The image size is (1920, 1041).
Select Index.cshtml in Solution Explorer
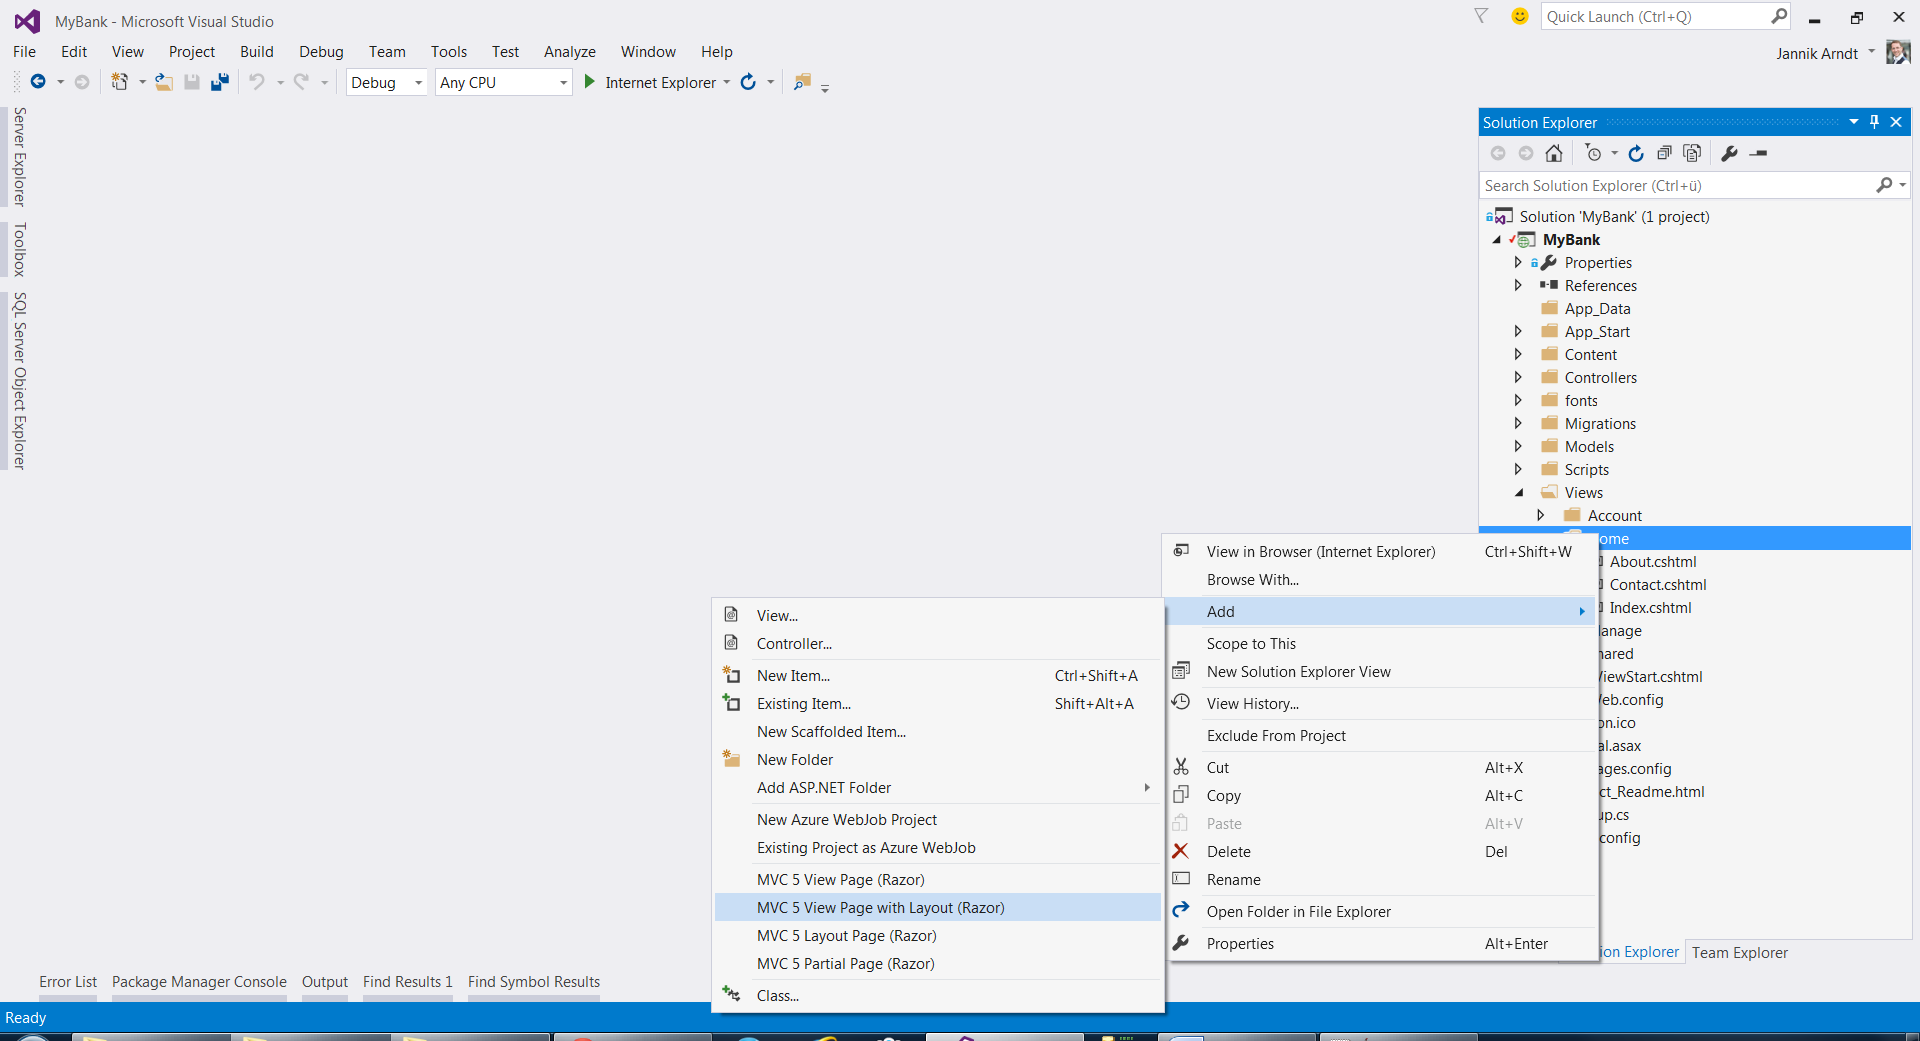point(1651,607)
